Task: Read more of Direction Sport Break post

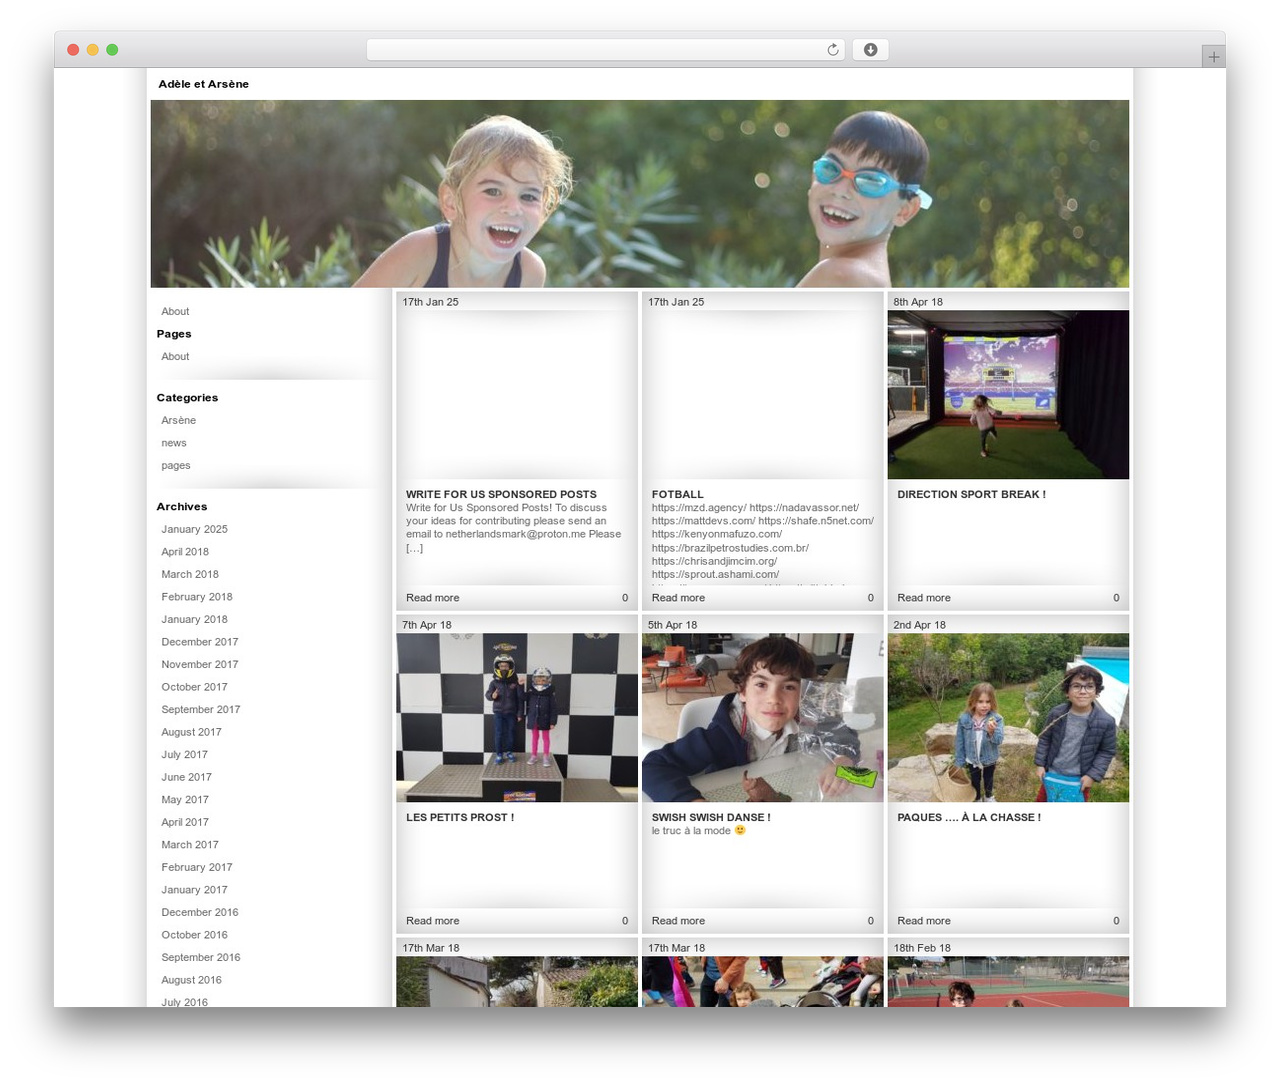Action: click(x=924, y=598)
